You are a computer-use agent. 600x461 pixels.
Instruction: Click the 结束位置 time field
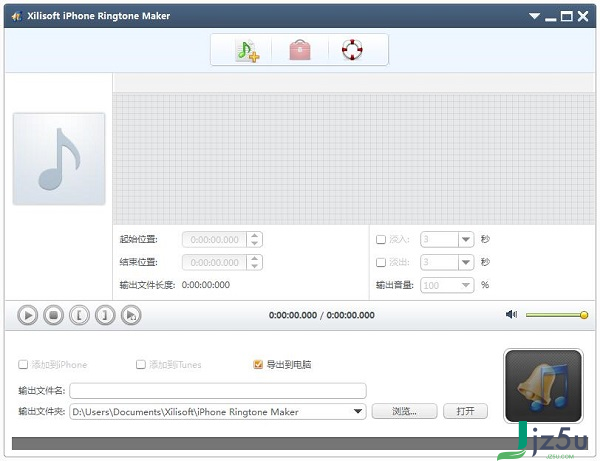pos(215,263)
